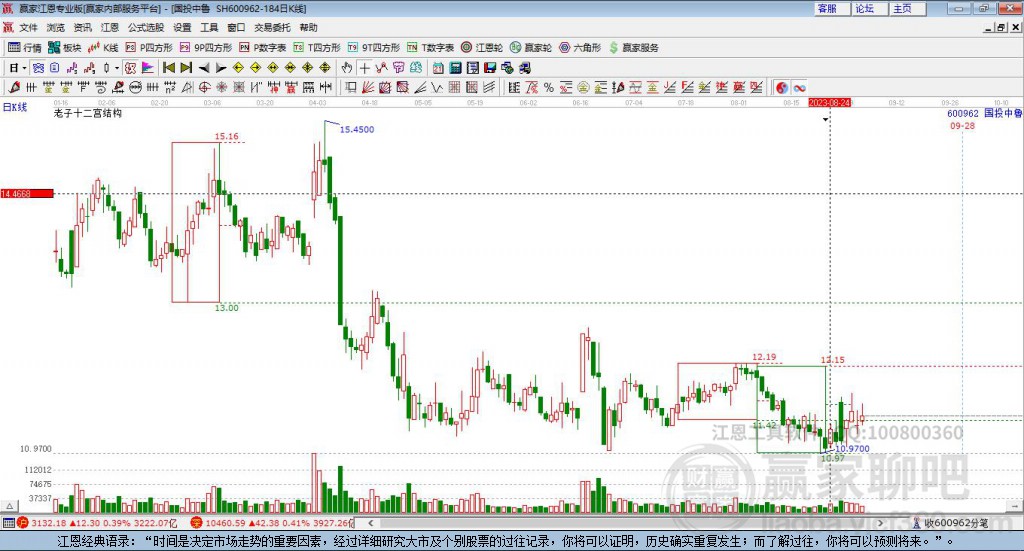This screenshot has width=1024, height=551.
Task: Click the 2023-08-24 date marker
Action: pos(829,103)
